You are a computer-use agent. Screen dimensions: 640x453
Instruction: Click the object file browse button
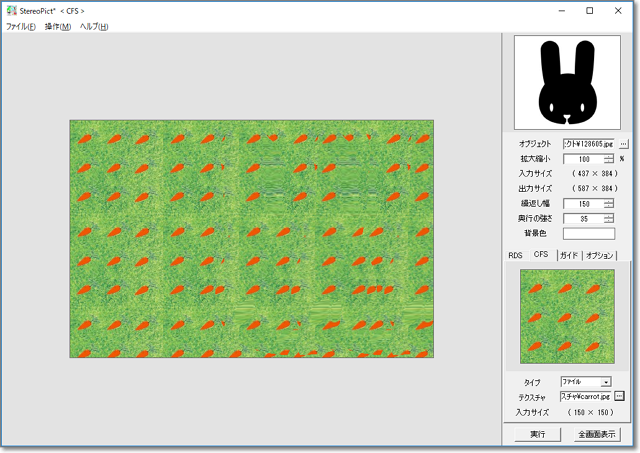623,144
